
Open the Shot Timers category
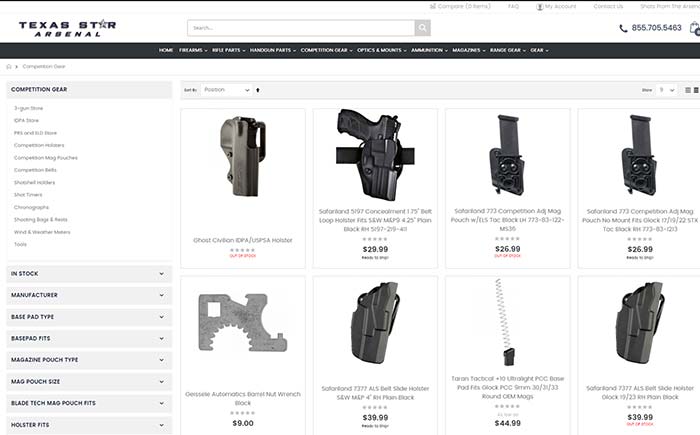[x=28, y=195]
